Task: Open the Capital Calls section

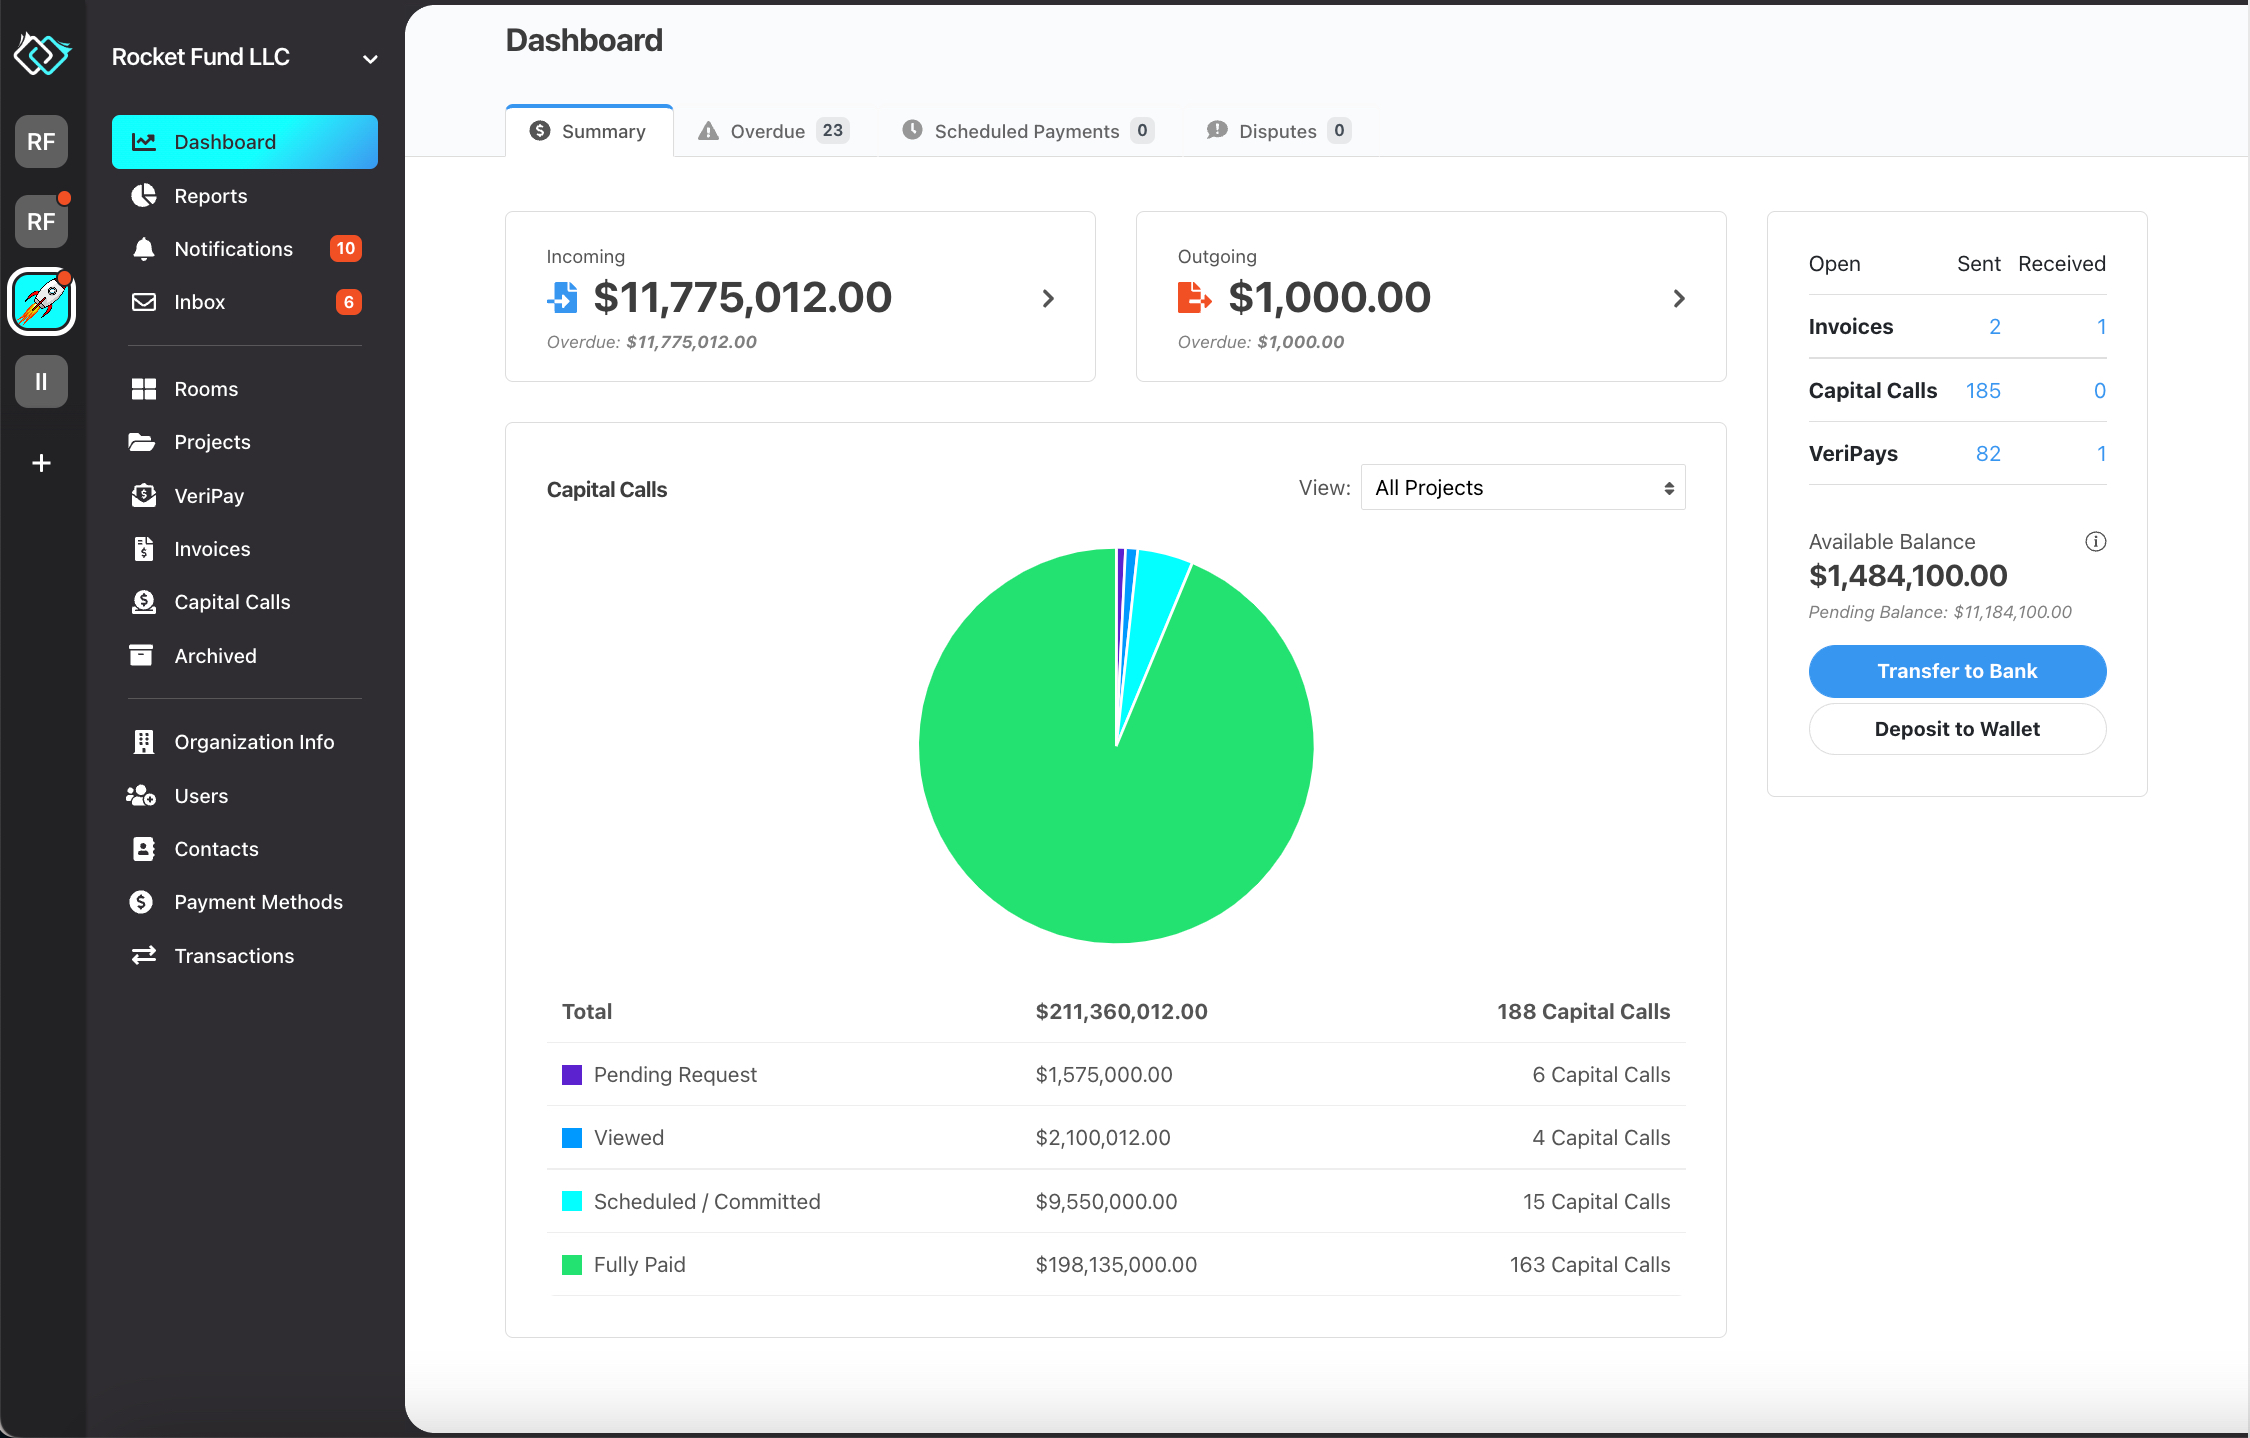Action: [x=231, y=601]
